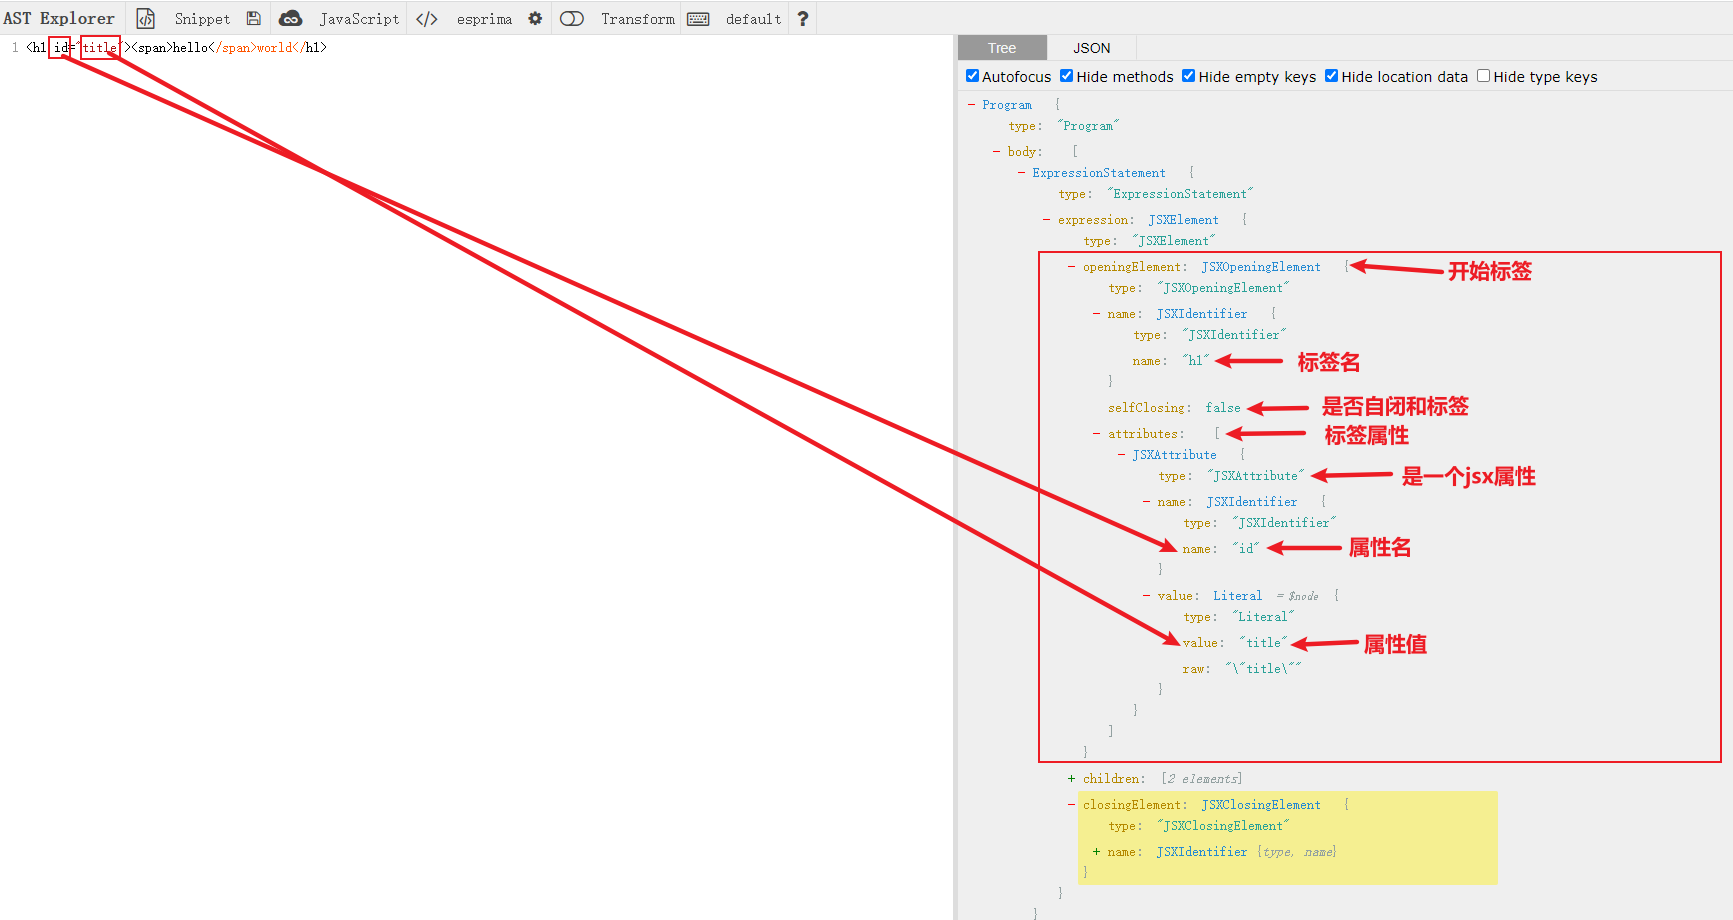The width and height of the screenshot is (1733, 920).
Task: Collapse the body array
Action: pyautogui.click(x=996, y=152)
